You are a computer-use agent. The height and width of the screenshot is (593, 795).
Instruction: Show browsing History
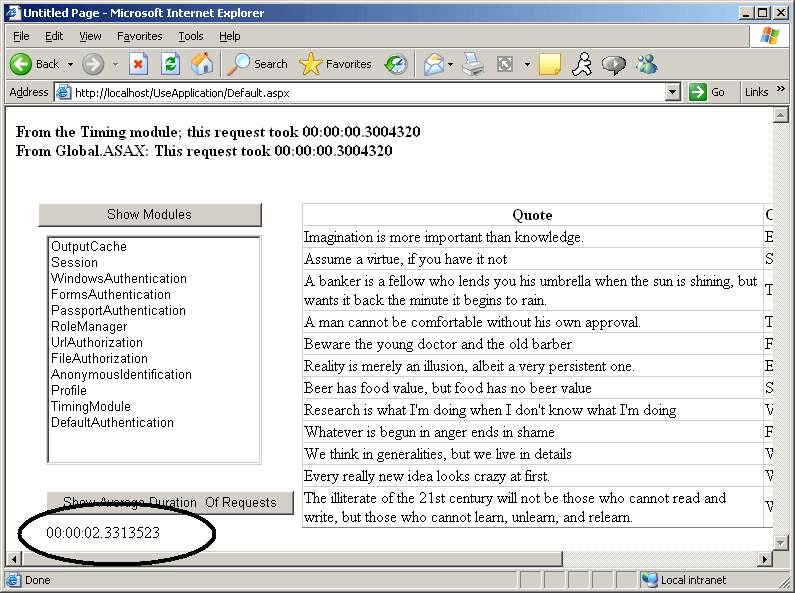pos(396,64)
